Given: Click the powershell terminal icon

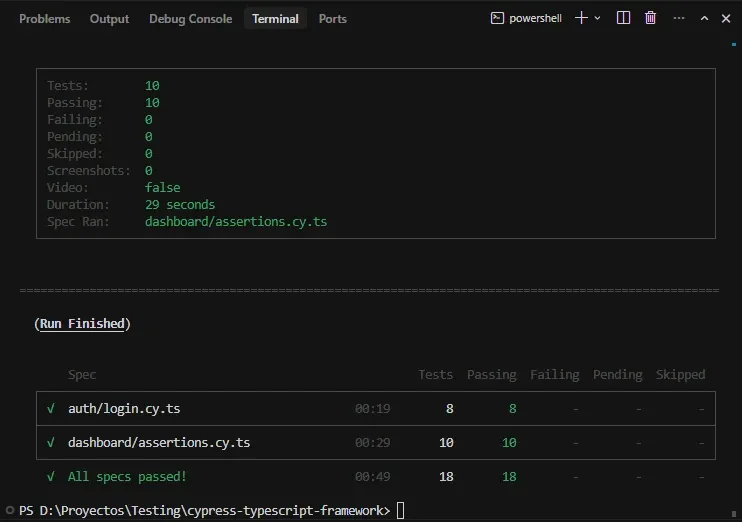Looking at the screenshot, I should [x=497, y=18].
